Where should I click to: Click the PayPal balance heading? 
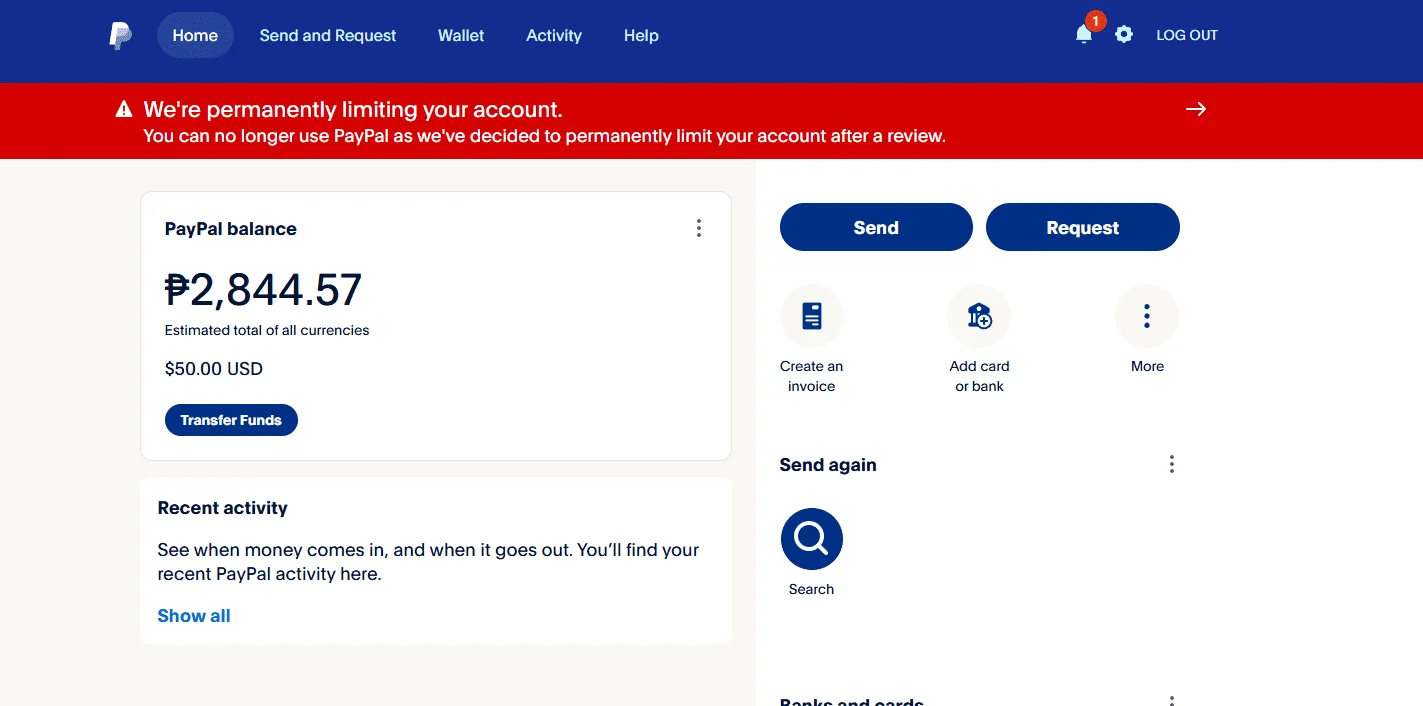pos(231,229)
